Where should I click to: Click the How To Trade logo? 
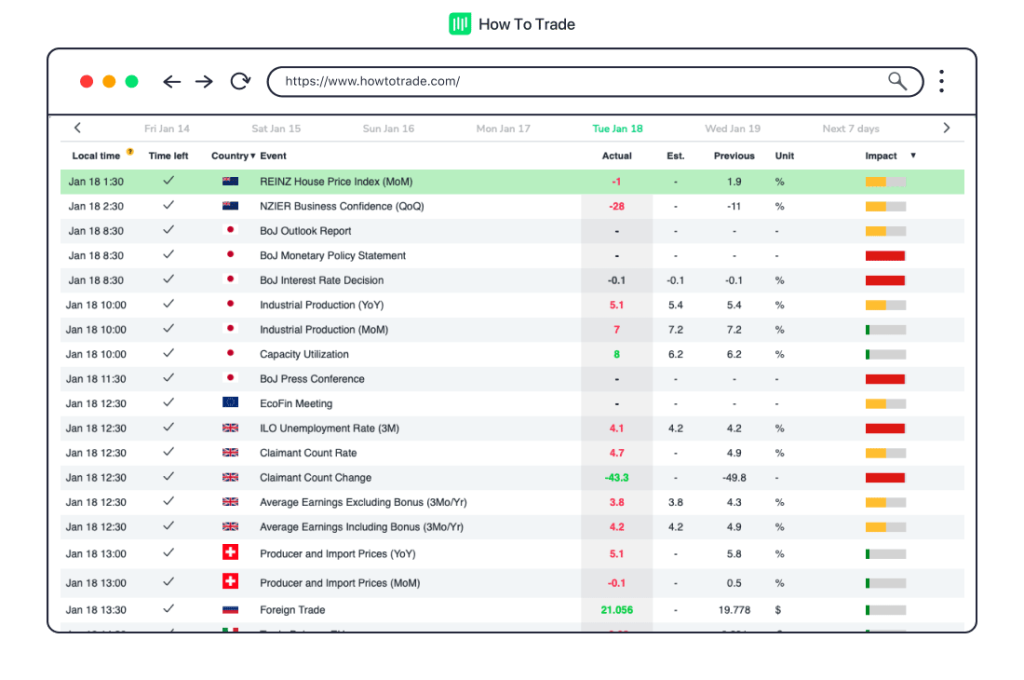[512, 24]
